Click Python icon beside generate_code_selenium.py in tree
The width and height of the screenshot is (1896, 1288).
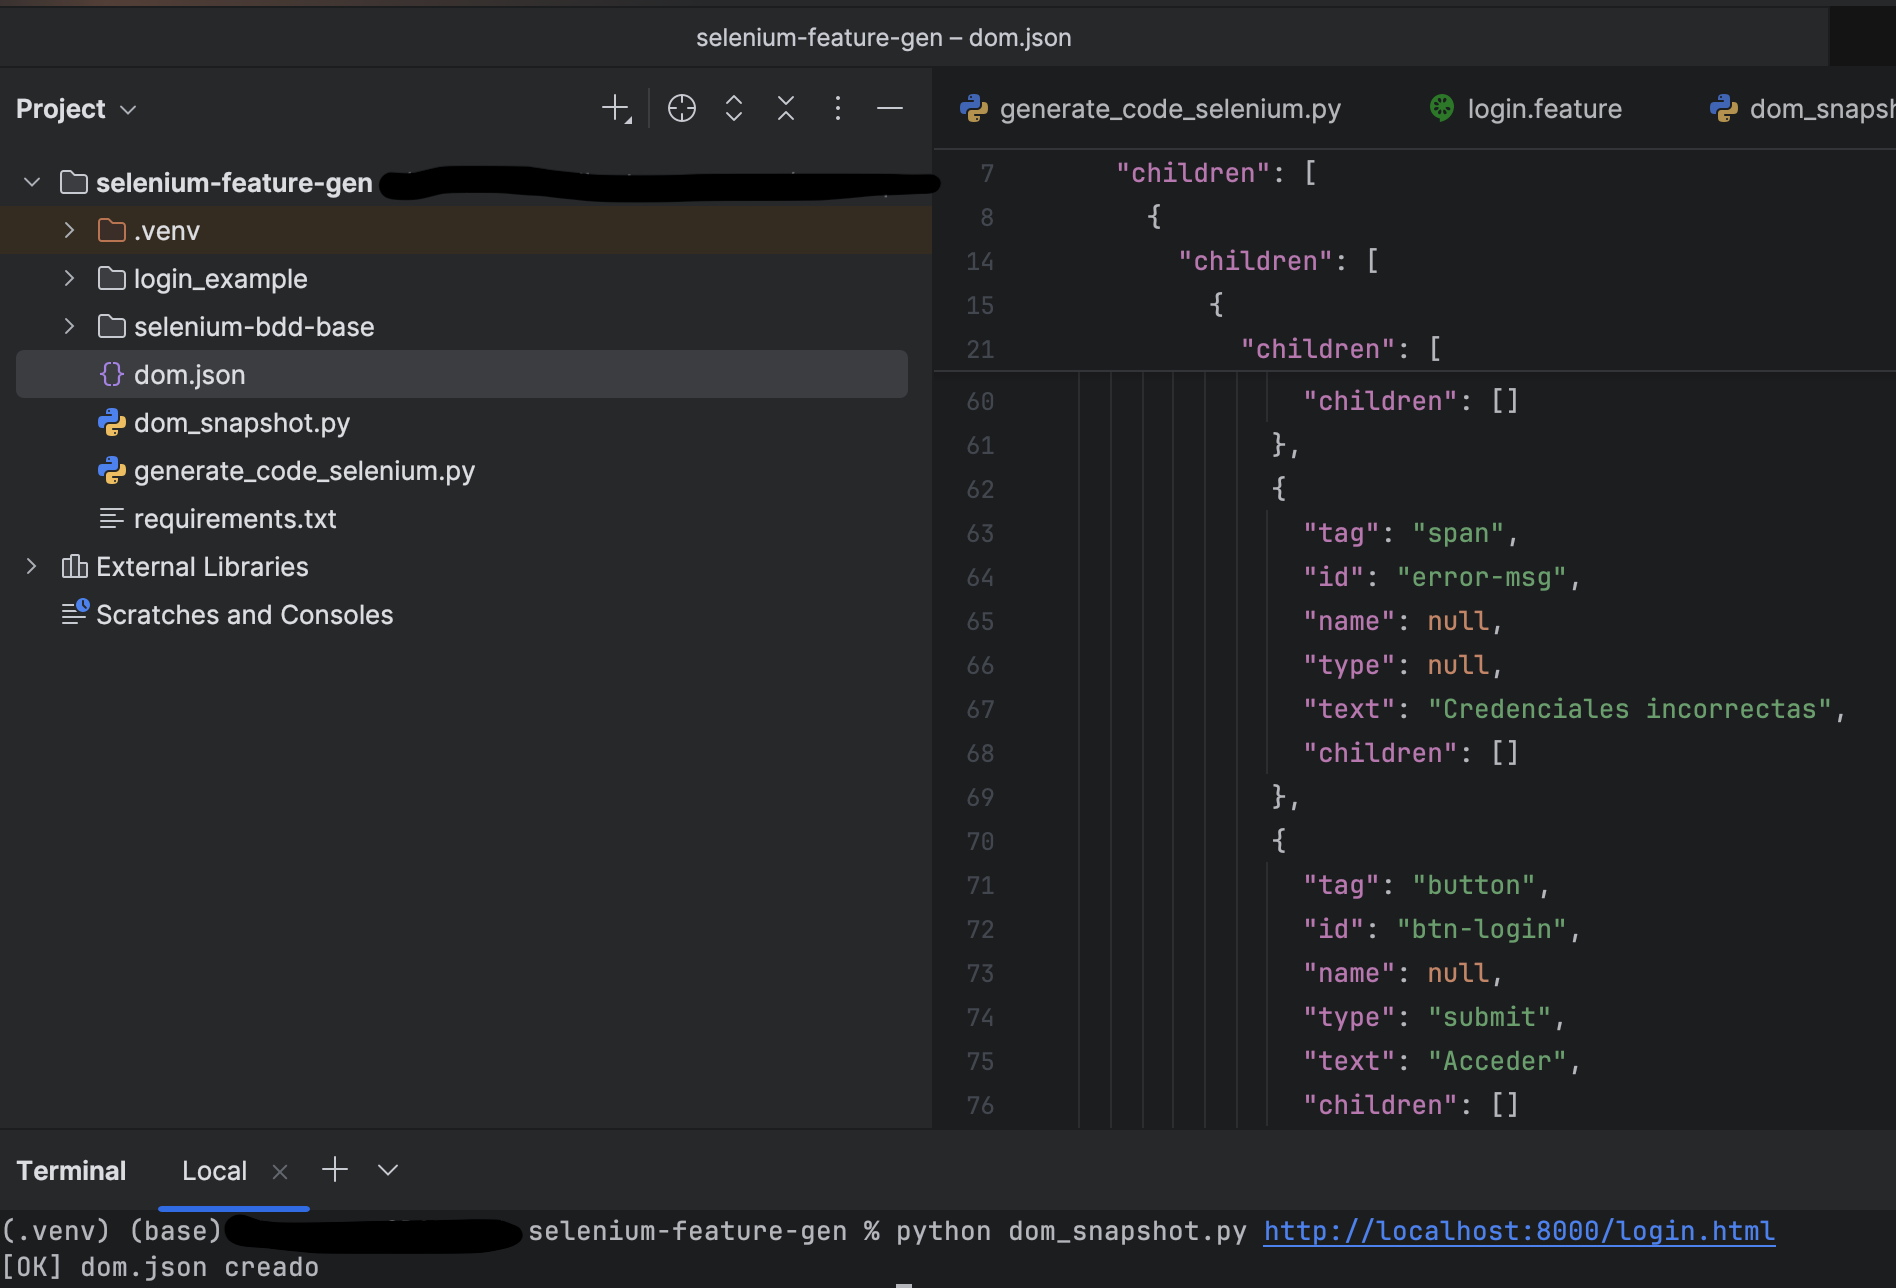click(112, 471)
